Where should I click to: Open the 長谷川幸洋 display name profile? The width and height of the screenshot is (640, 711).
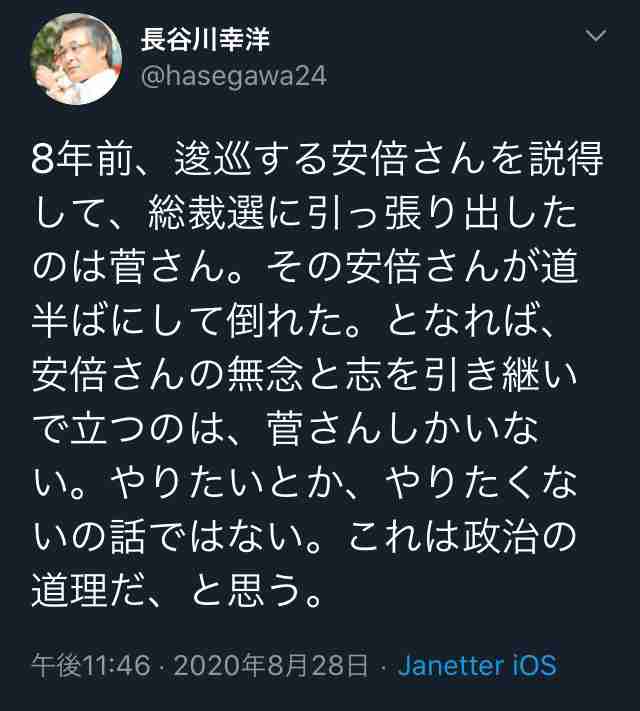(x=205, y=39)
